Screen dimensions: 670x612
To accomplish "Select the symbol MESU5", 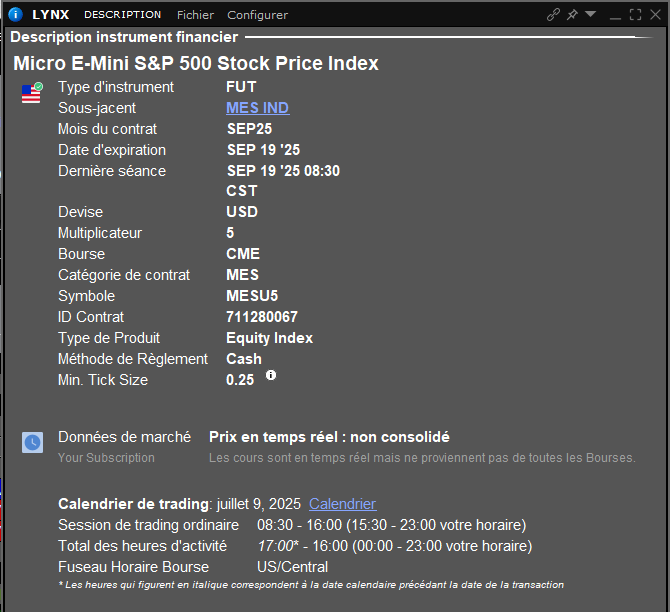I will click(252, 296).
